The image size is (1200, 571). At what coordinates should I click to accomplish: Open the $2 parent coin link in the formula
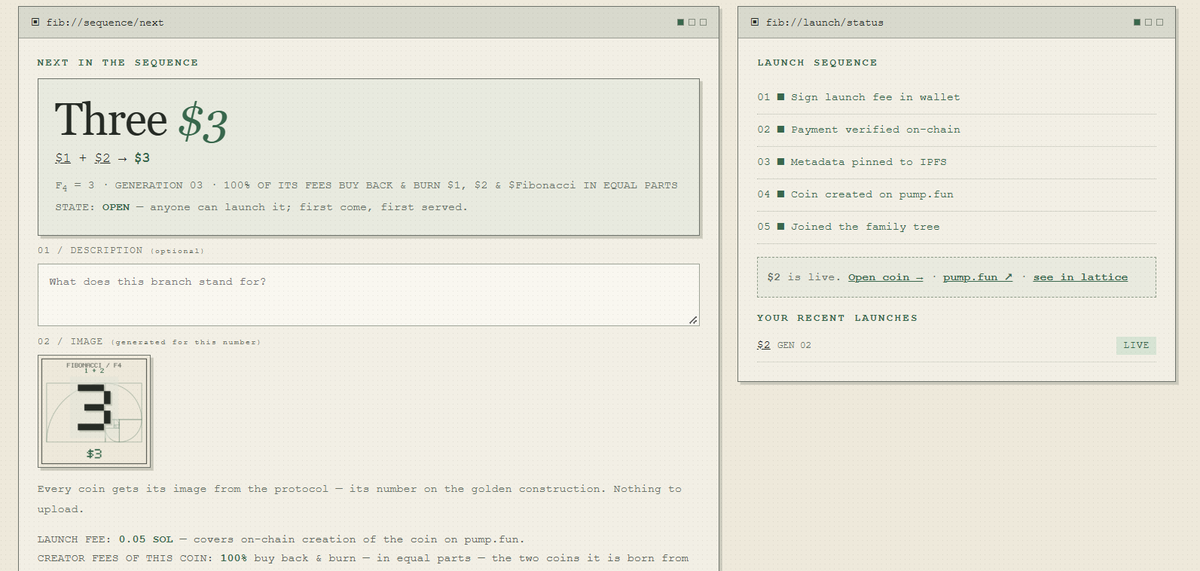point(102,158)
